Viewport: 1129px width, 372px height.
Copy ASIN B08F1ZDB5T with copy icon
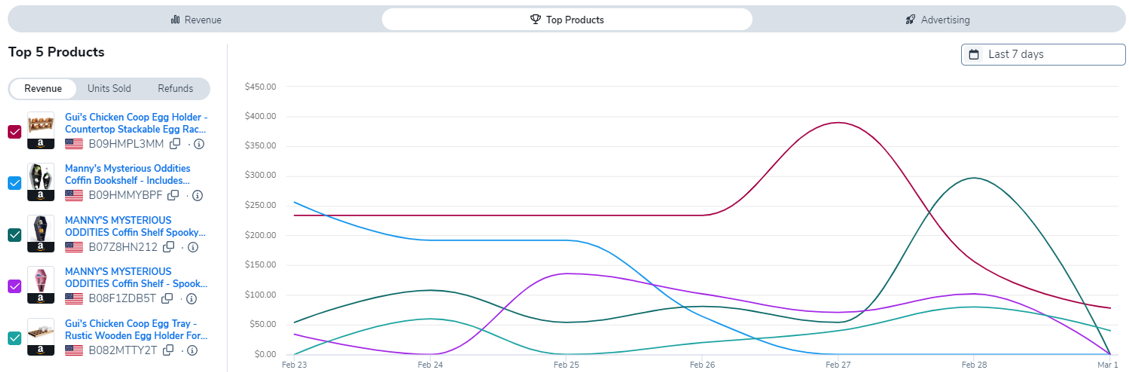pyautogui.click(x=167, y=298)
